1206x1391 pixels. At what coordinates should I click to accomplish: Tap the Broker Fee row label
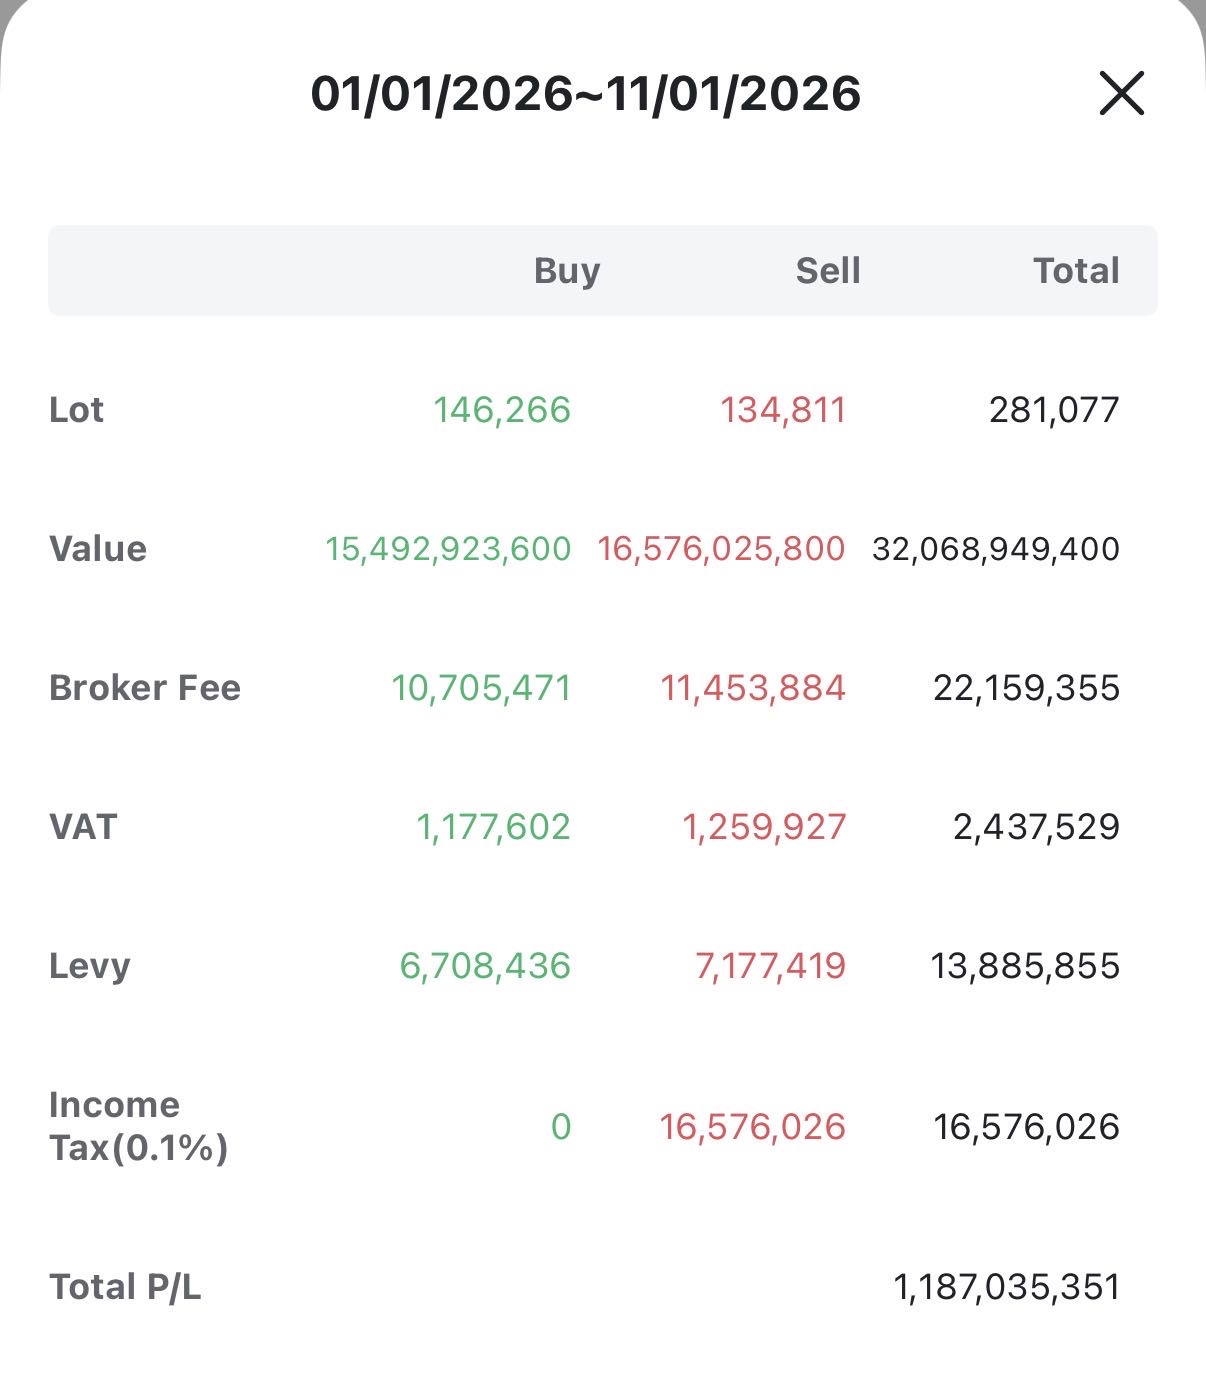(x=145, y=688)
